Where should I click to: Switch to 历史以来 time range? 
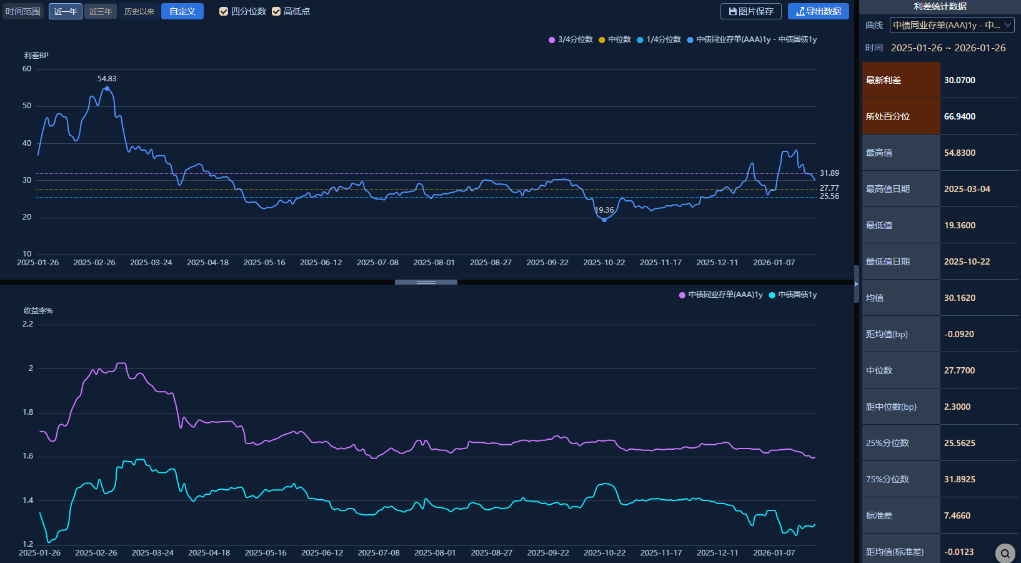(139, 11)
